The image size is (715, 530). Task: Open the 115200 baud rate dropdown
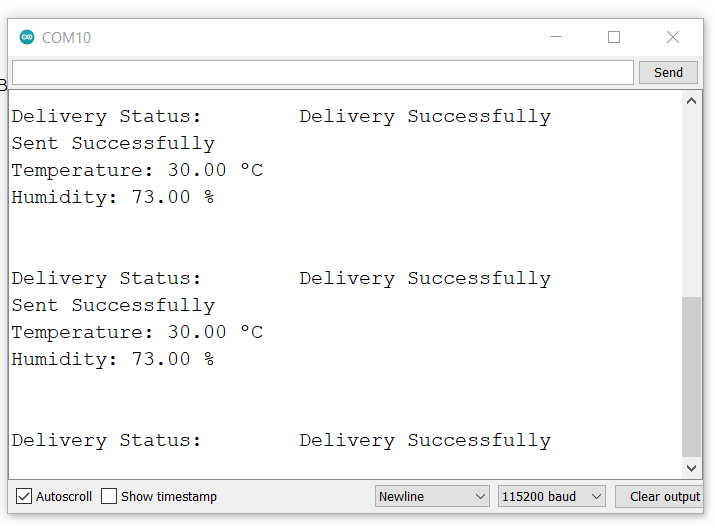552,496
